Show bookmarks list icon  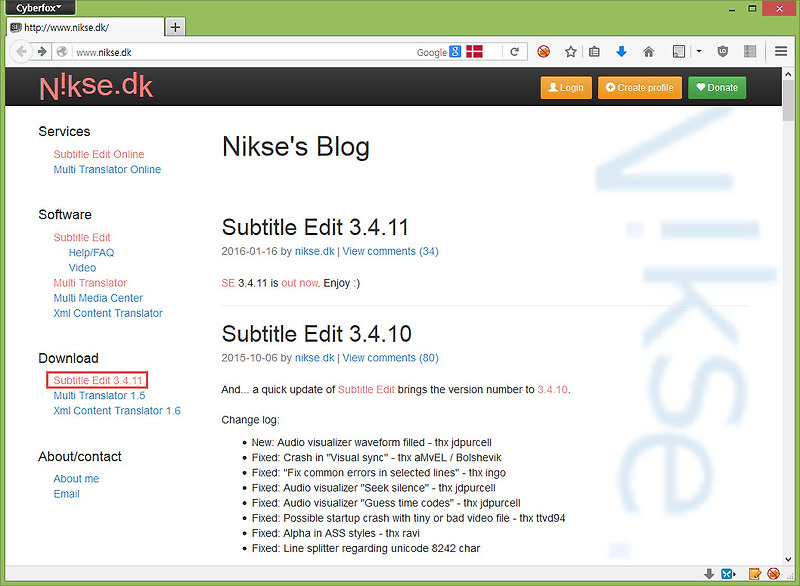pos(594,52)
